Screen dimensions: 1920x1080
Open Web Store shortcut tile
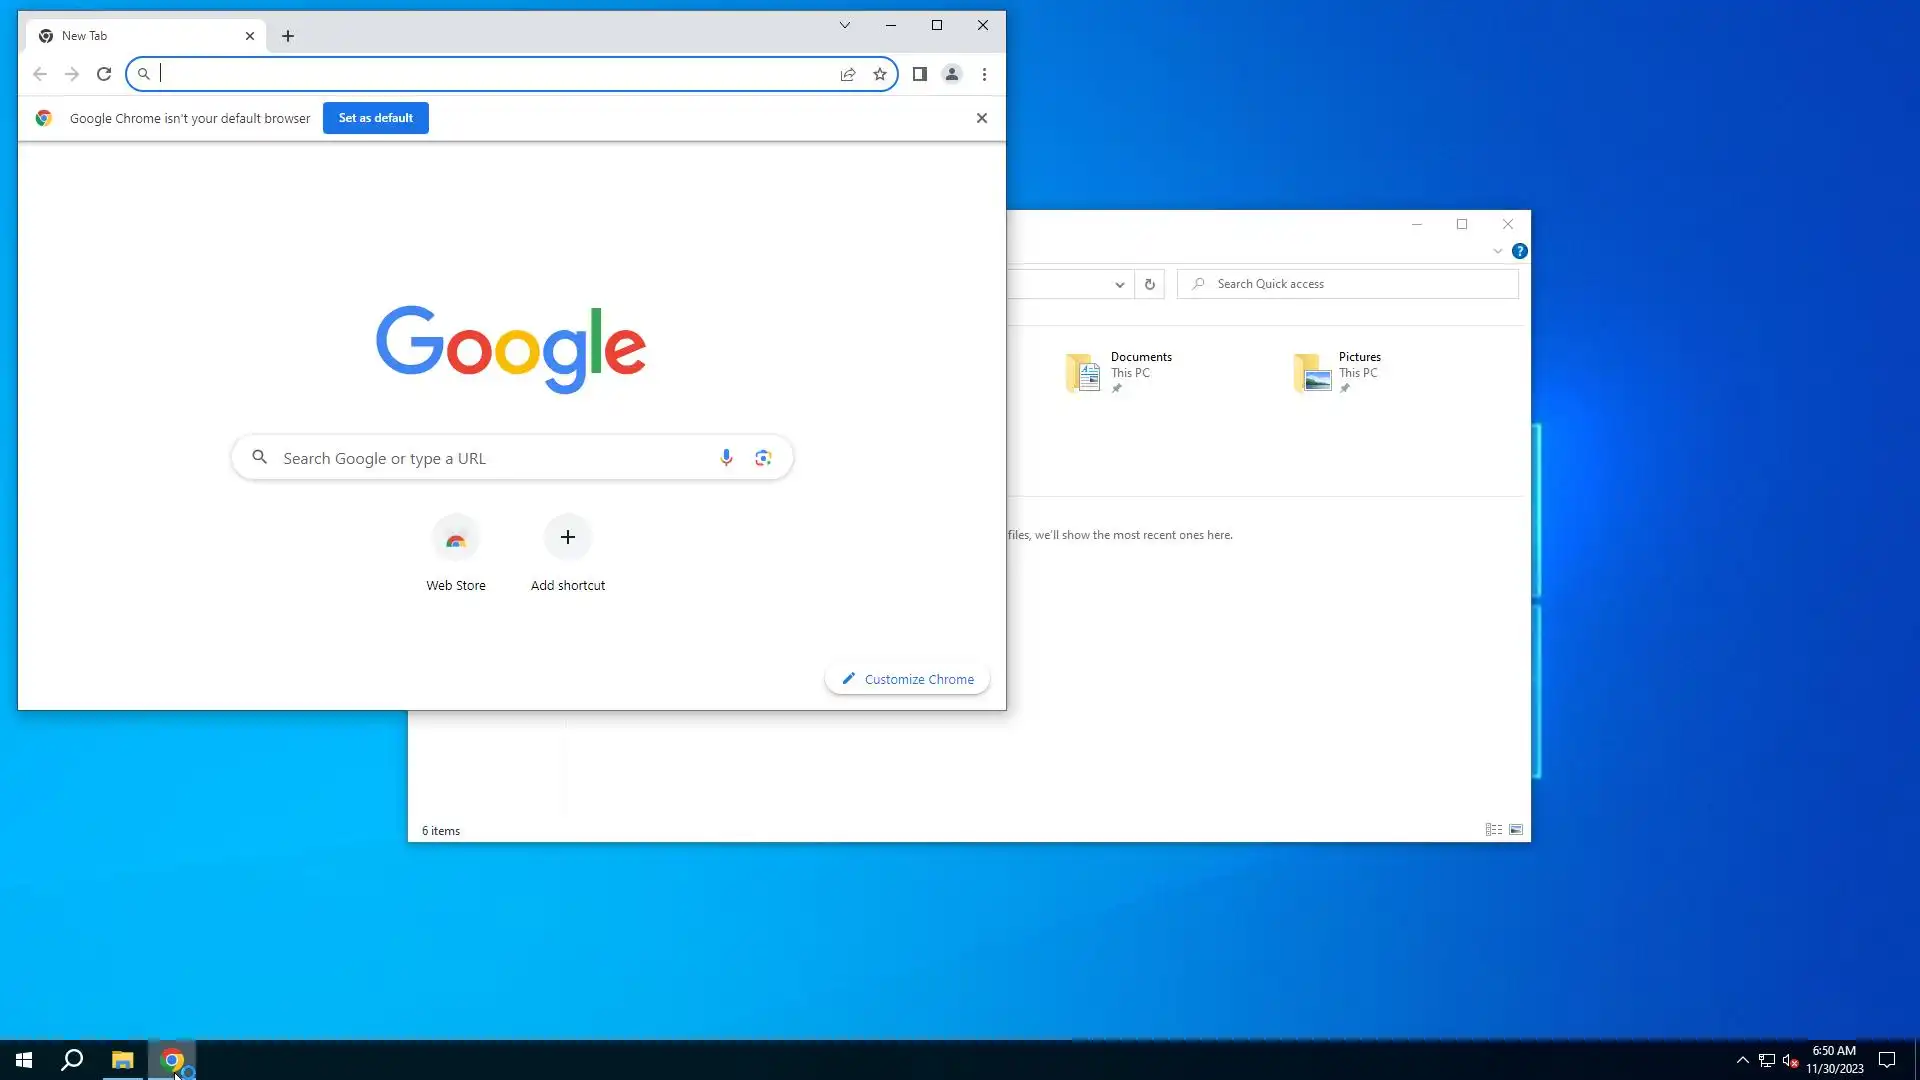[x=456, y=539]
